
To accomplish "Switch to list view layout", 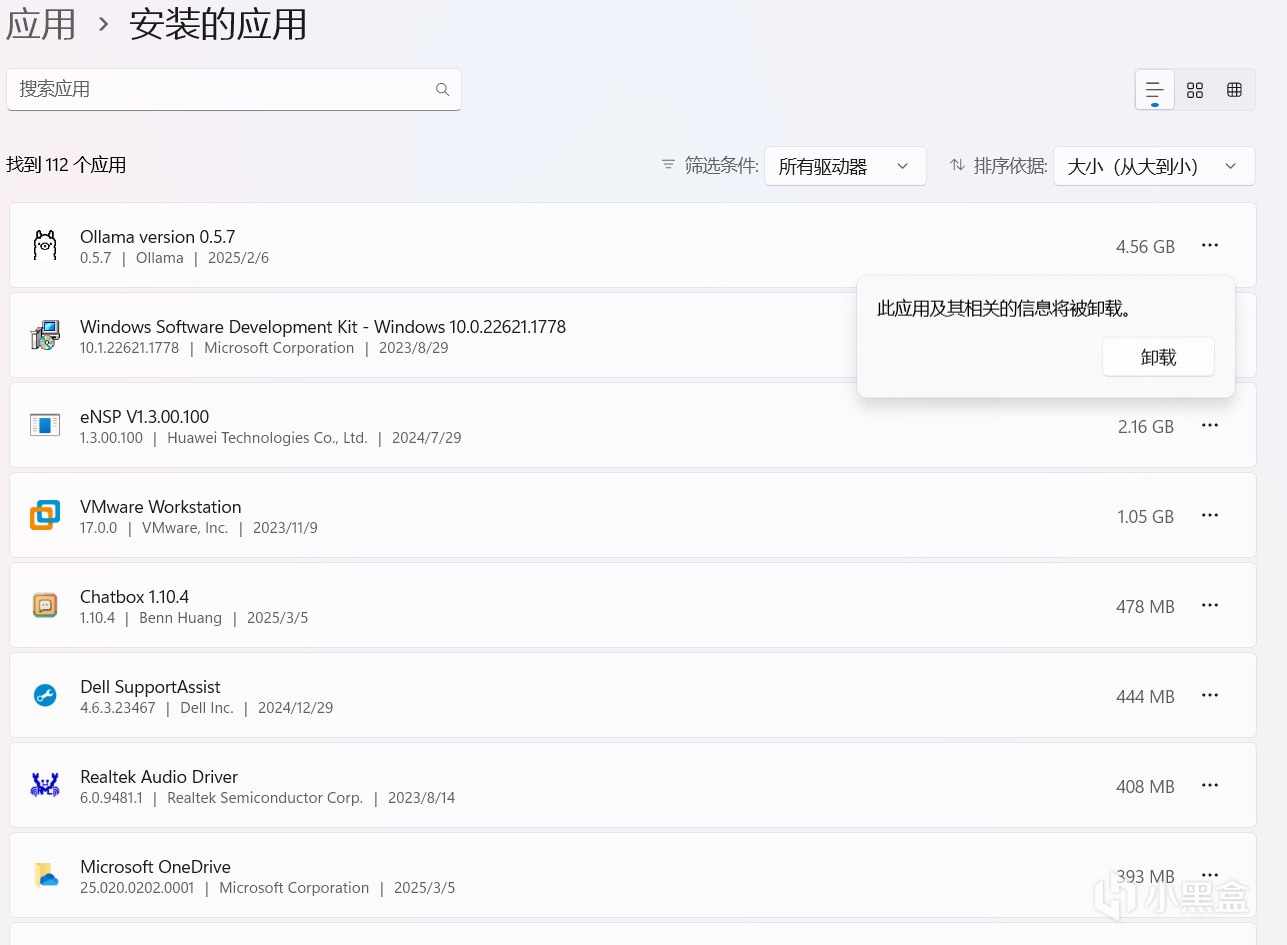I will (1155, 90).
